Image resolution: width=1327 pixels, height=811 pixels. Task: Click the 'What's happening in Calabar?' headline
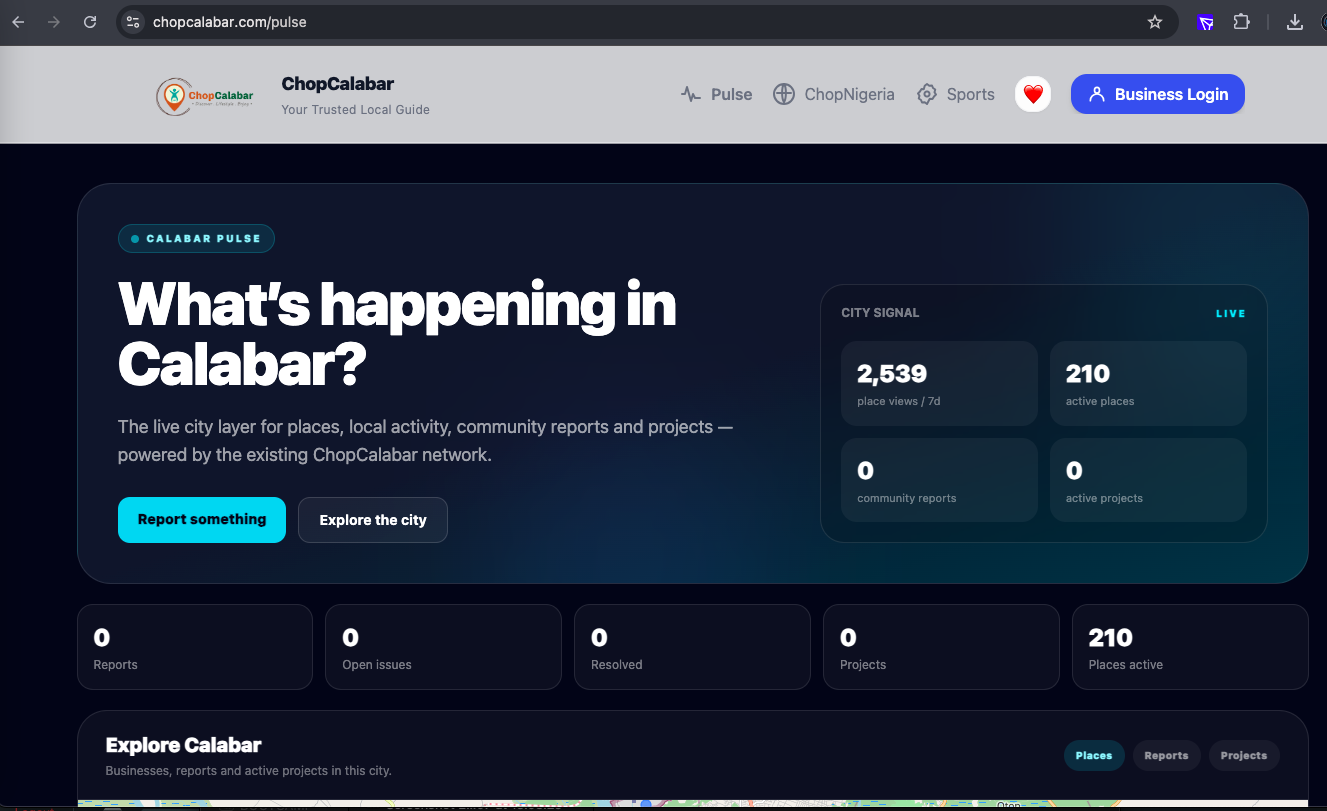(x=397, y=335)
